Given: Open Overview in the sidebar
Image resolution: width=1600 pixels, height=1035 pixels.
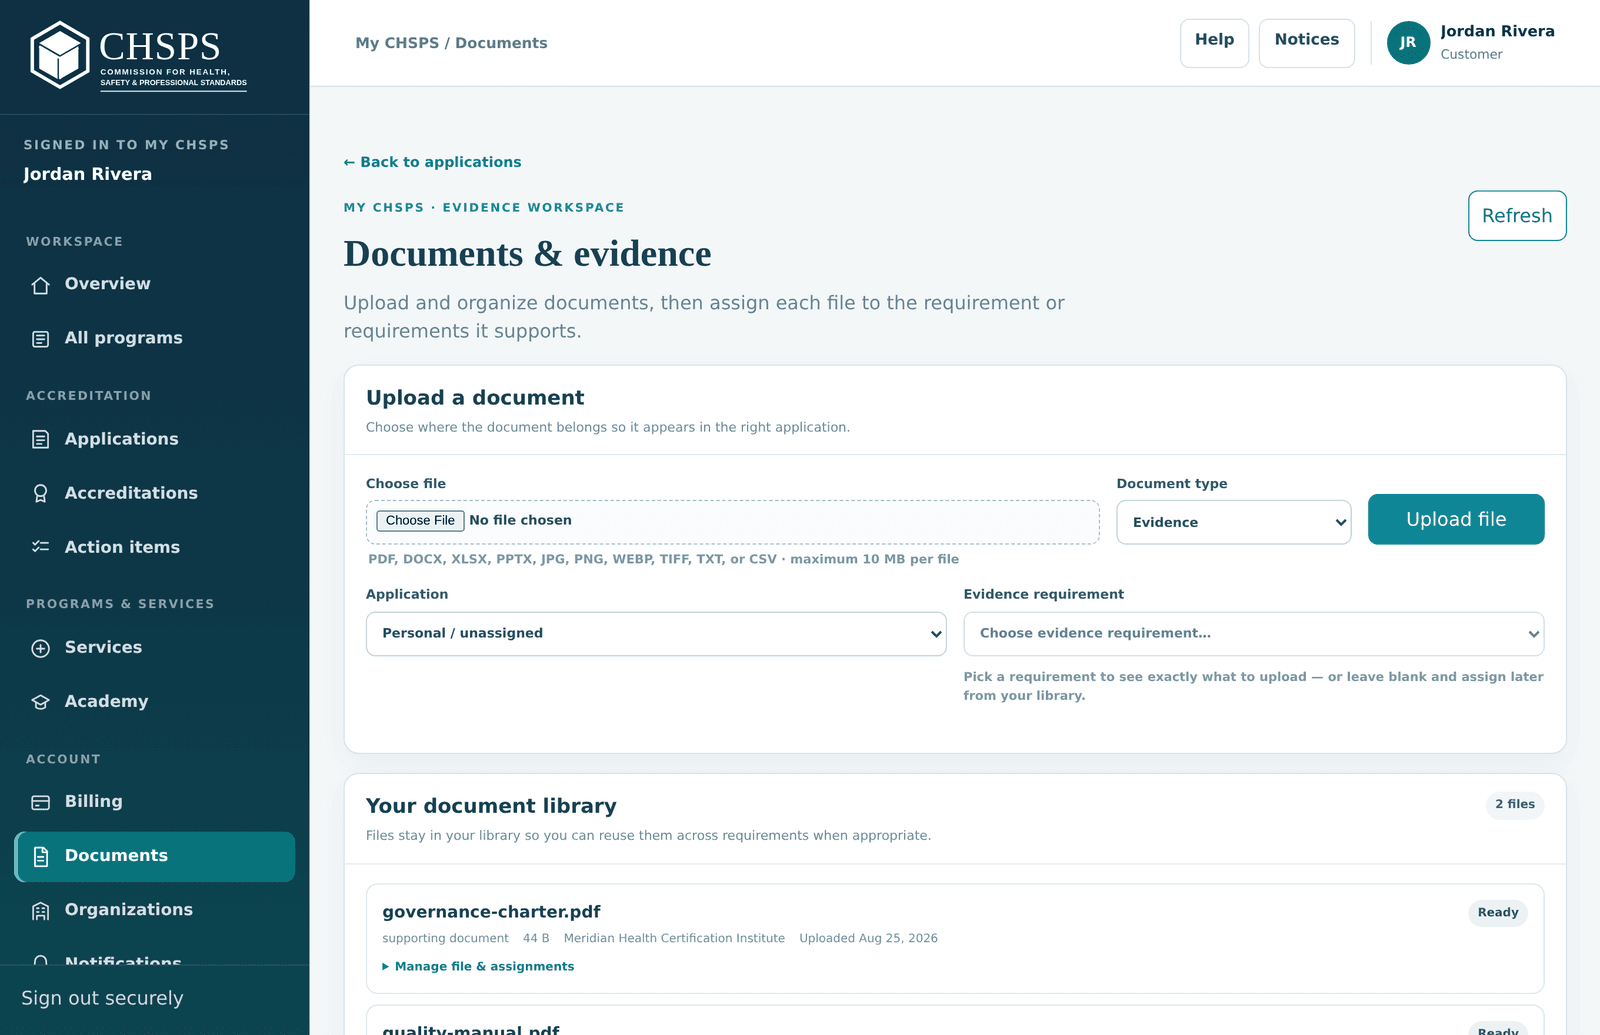Looking at the screenshot, I should (155, 284).
